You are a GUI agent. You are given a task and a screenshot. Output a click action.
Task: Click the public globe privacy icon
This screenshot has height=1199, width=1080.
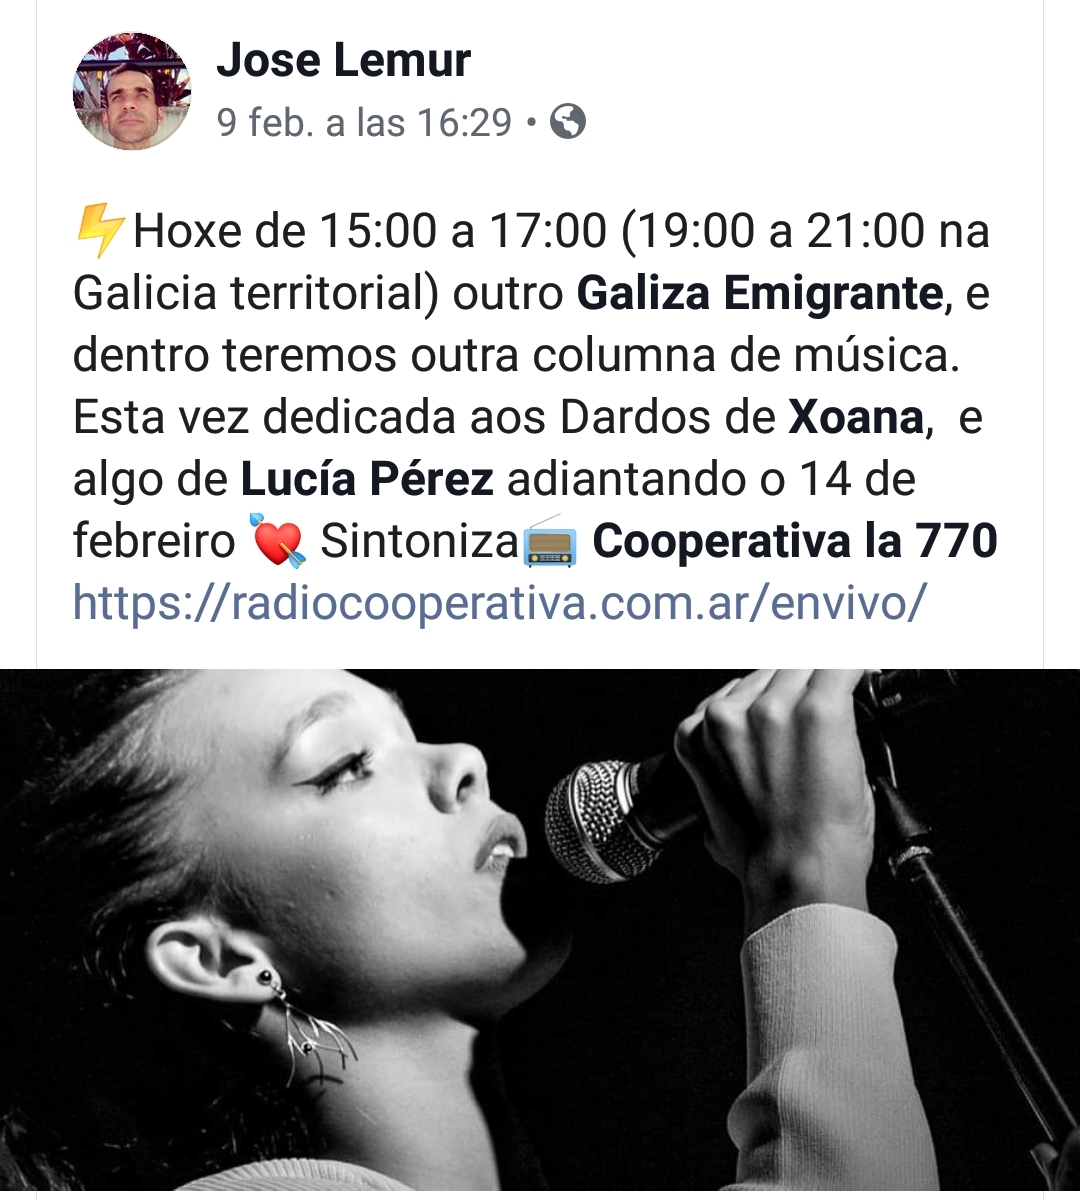[568, 121]
